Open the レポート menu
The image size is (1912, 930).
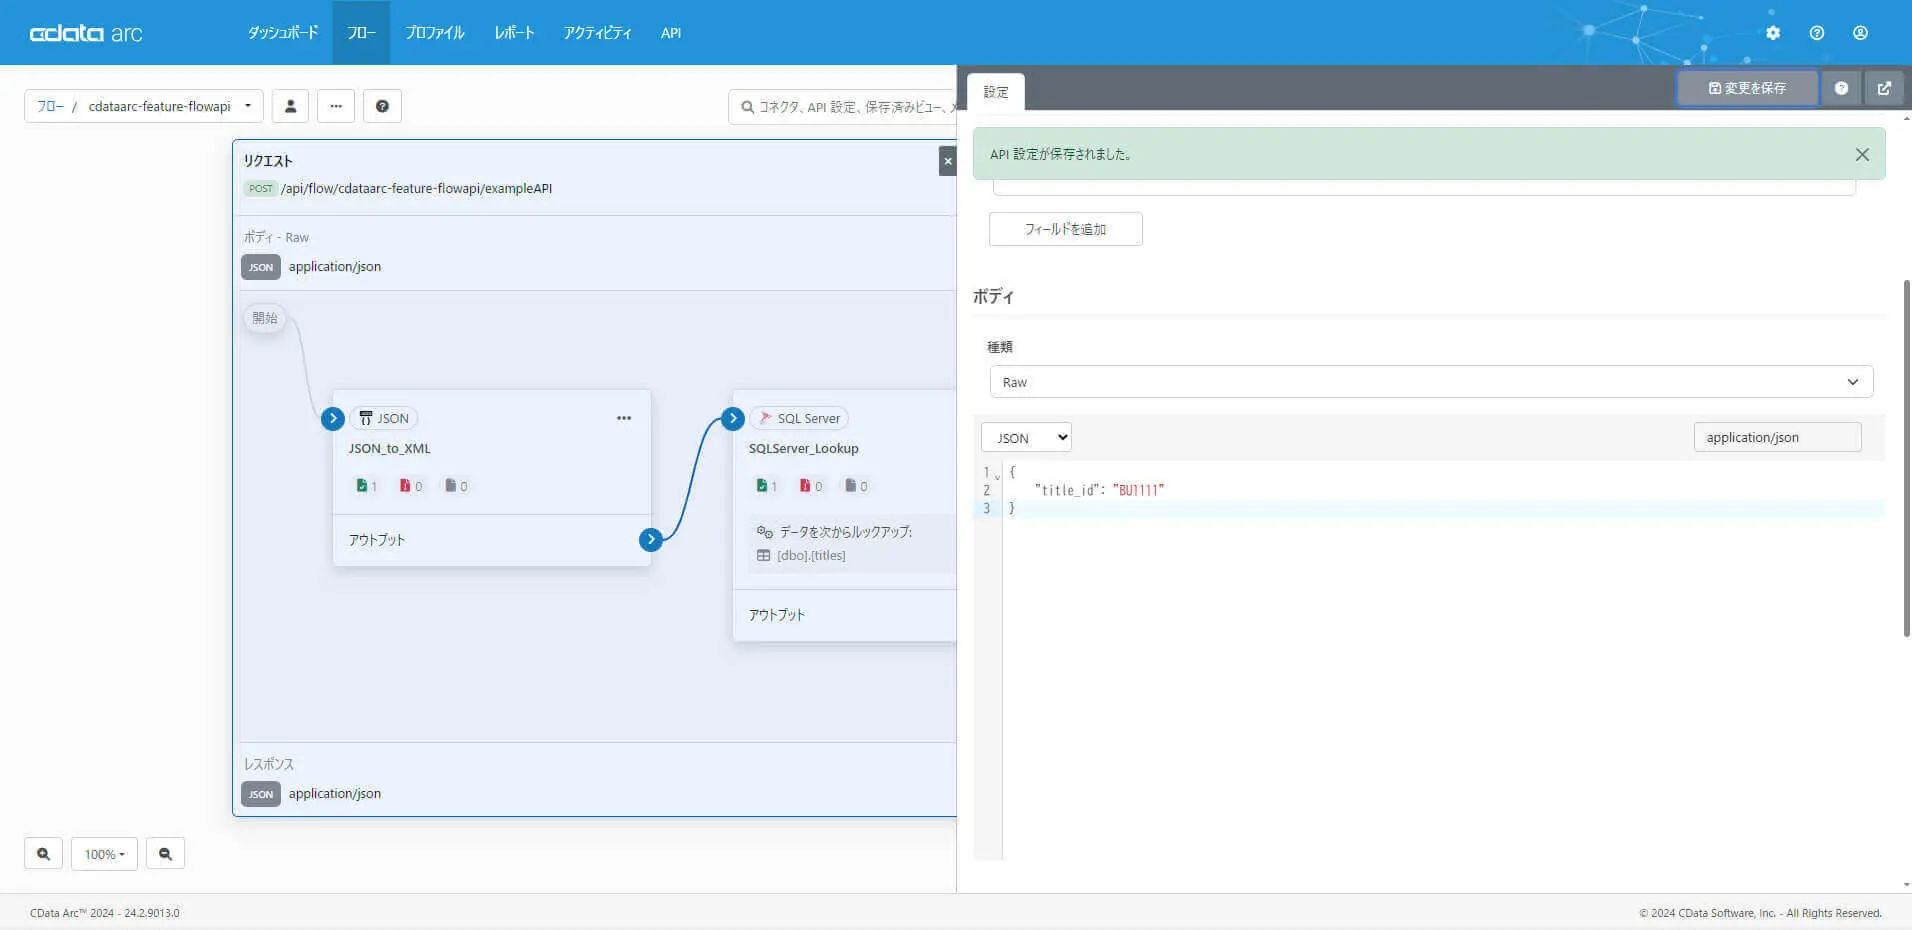click(514, 33)
